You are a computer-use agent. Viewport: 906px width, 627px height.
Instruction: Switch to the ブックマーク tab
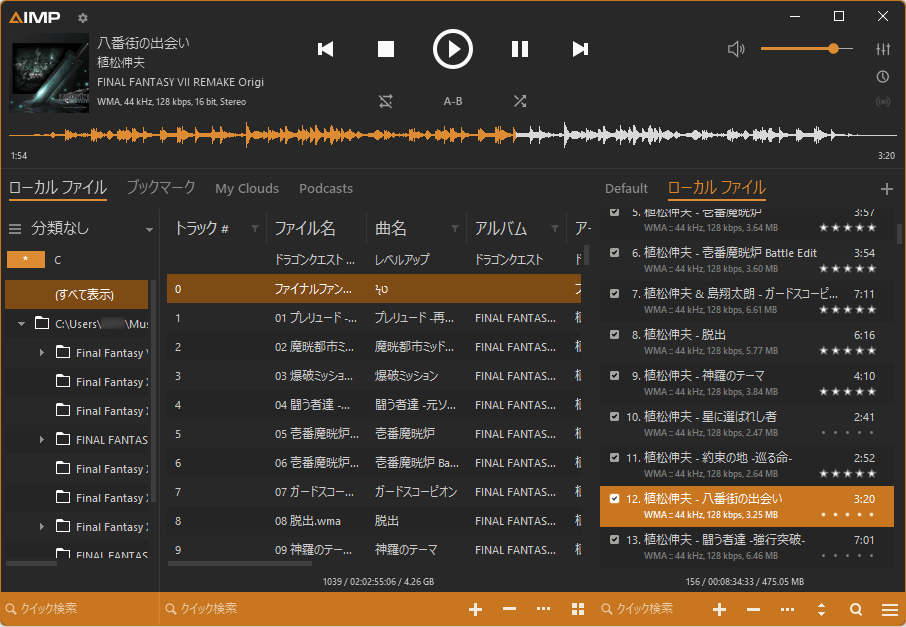click(x=161, y=188)
